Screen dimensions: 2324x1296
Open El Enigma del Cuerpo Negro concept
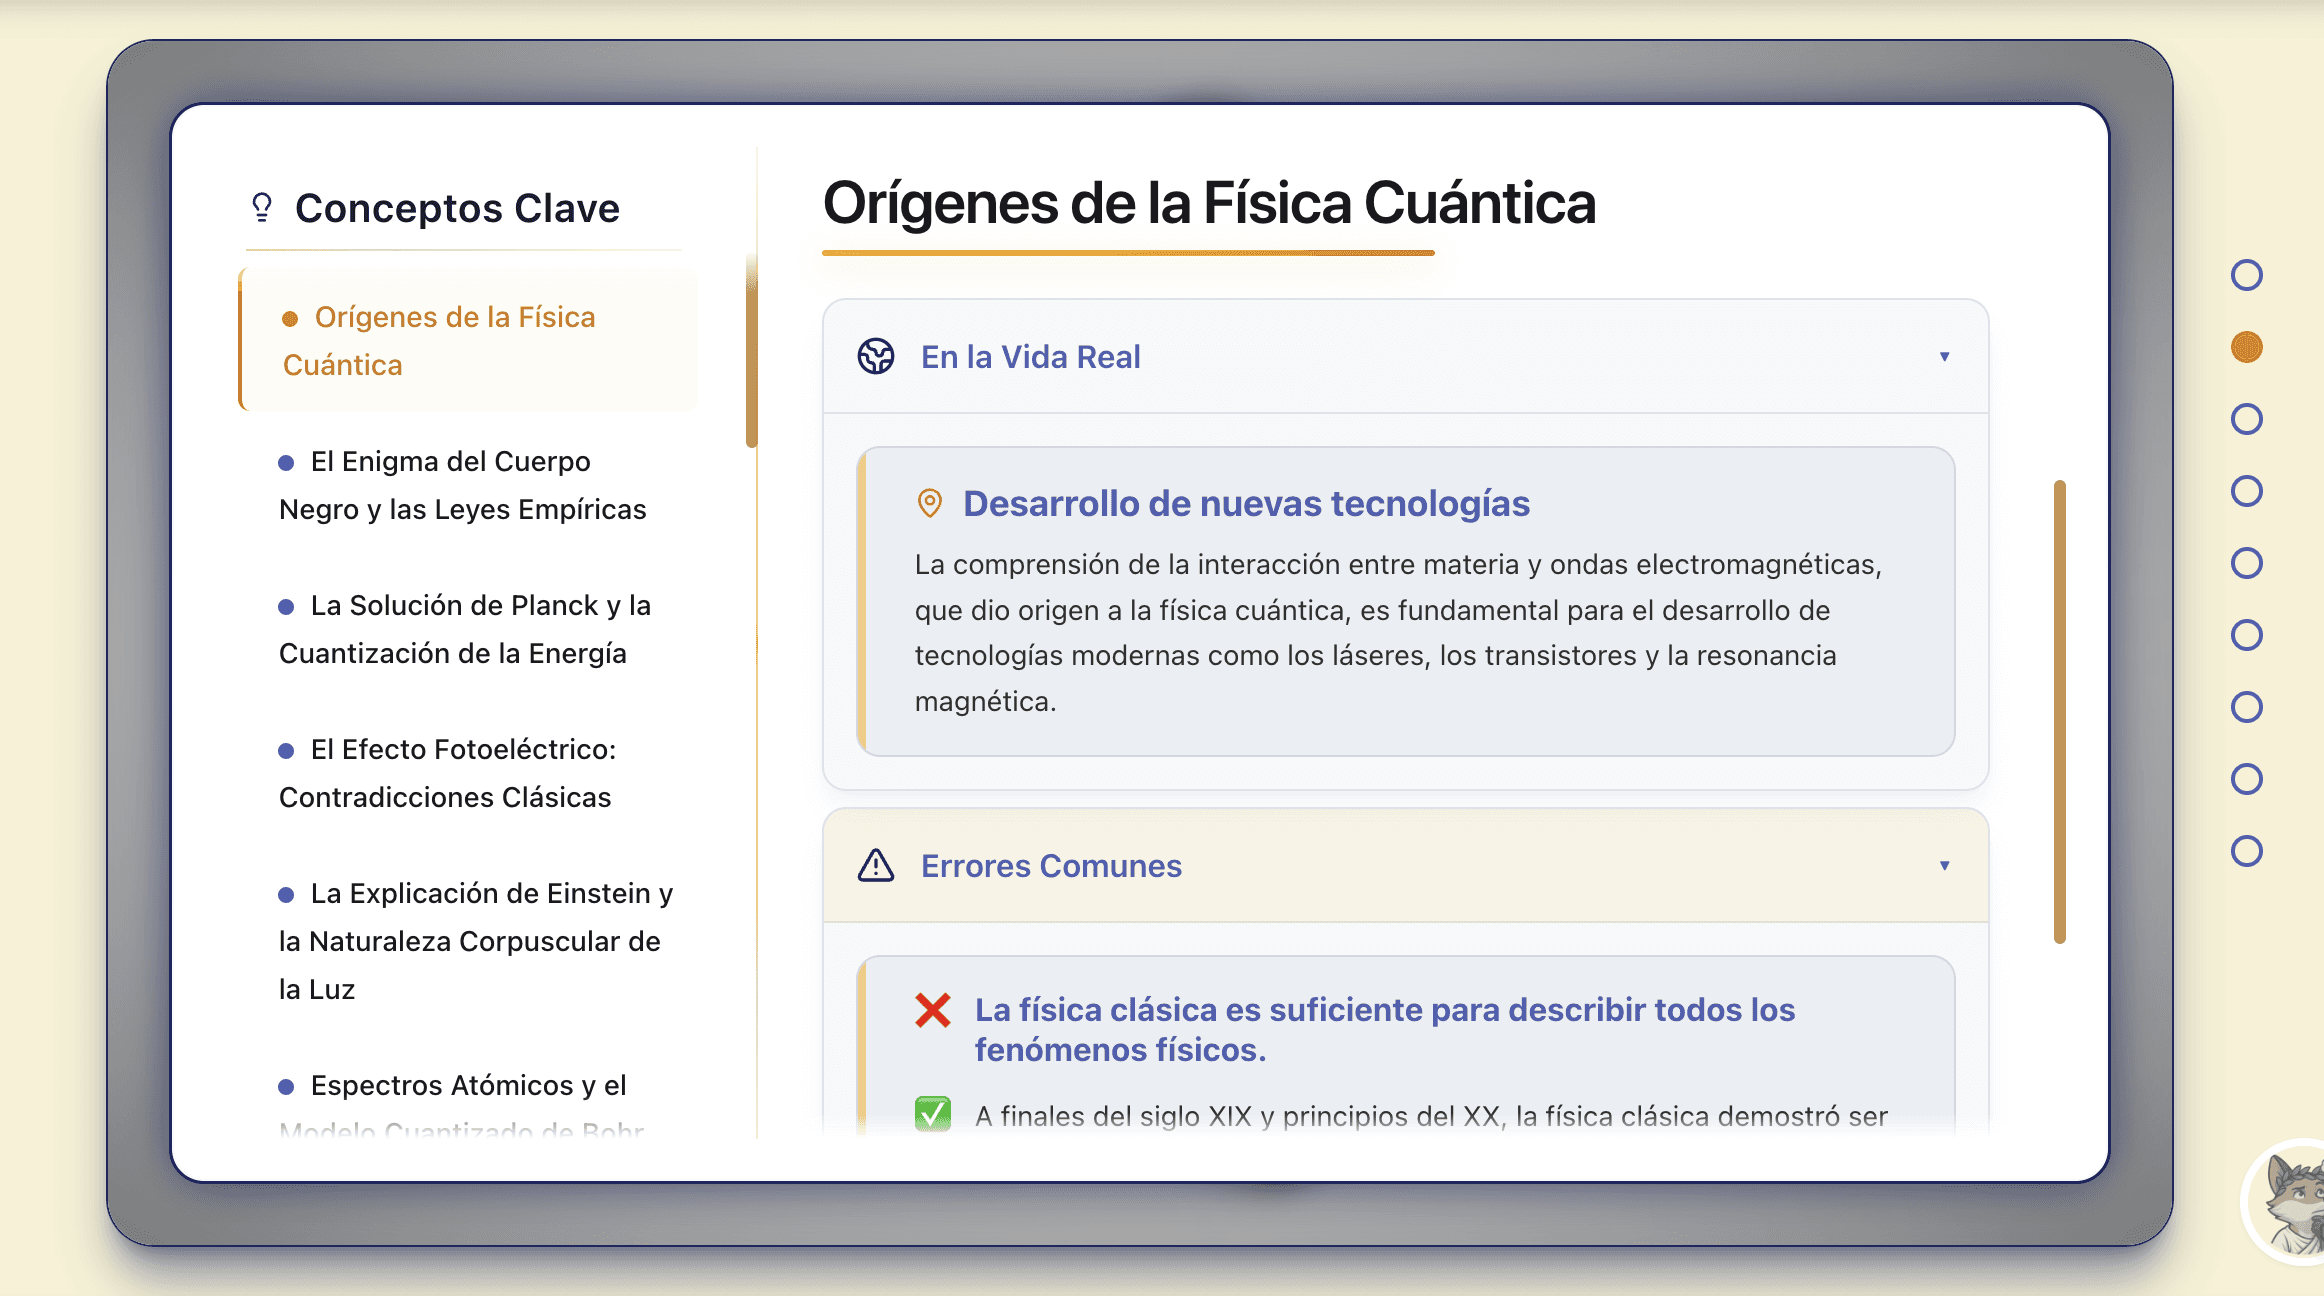point(463,485)
